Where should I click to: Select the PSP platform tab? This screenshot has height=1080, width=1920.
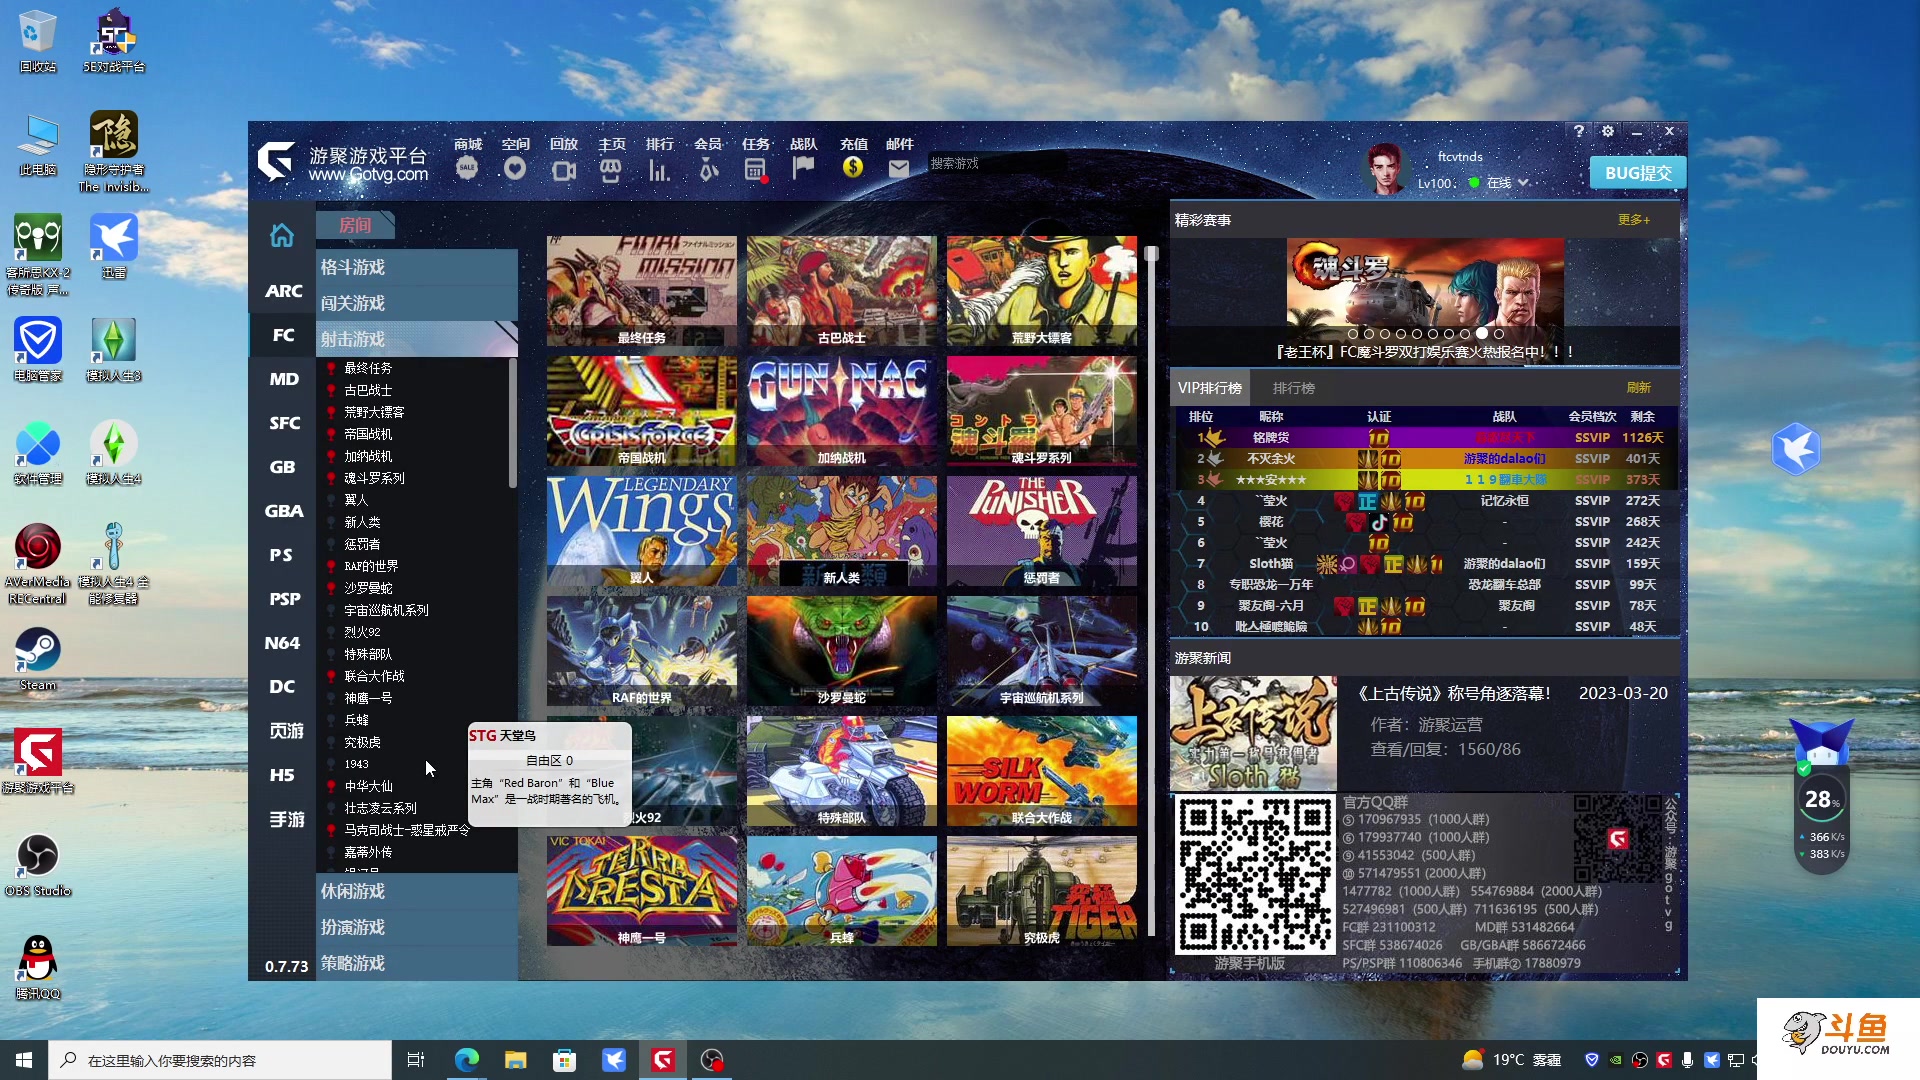point(283,599)
